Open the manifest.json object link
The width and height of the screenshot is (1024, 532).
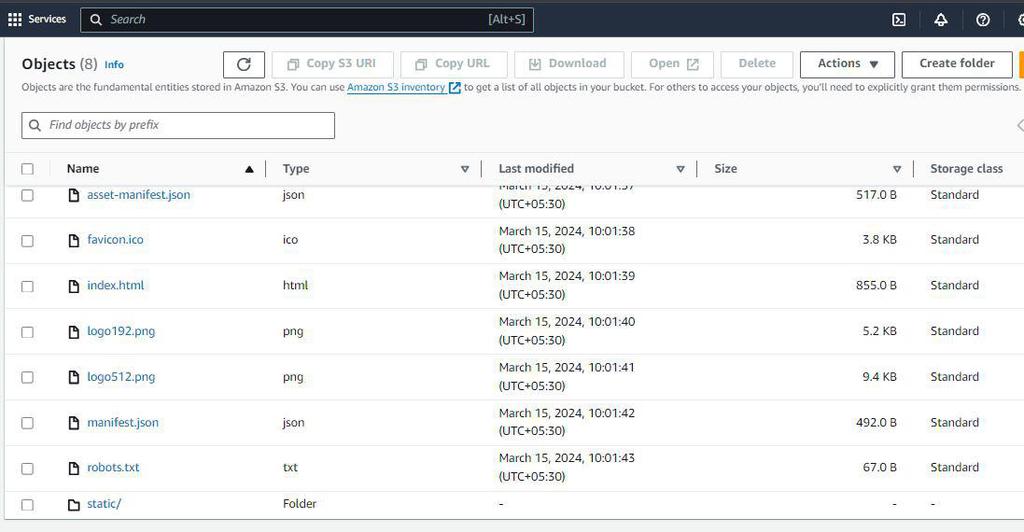pos(123,422)
